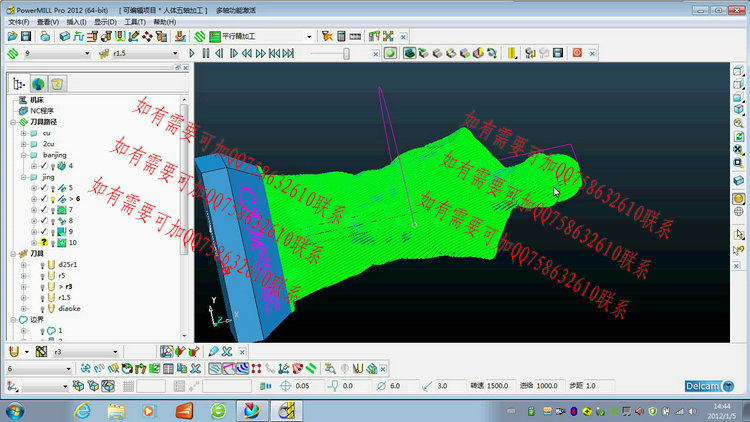Click the measure ruler icon
Screen dimensions: 750x422
point(355,36)
